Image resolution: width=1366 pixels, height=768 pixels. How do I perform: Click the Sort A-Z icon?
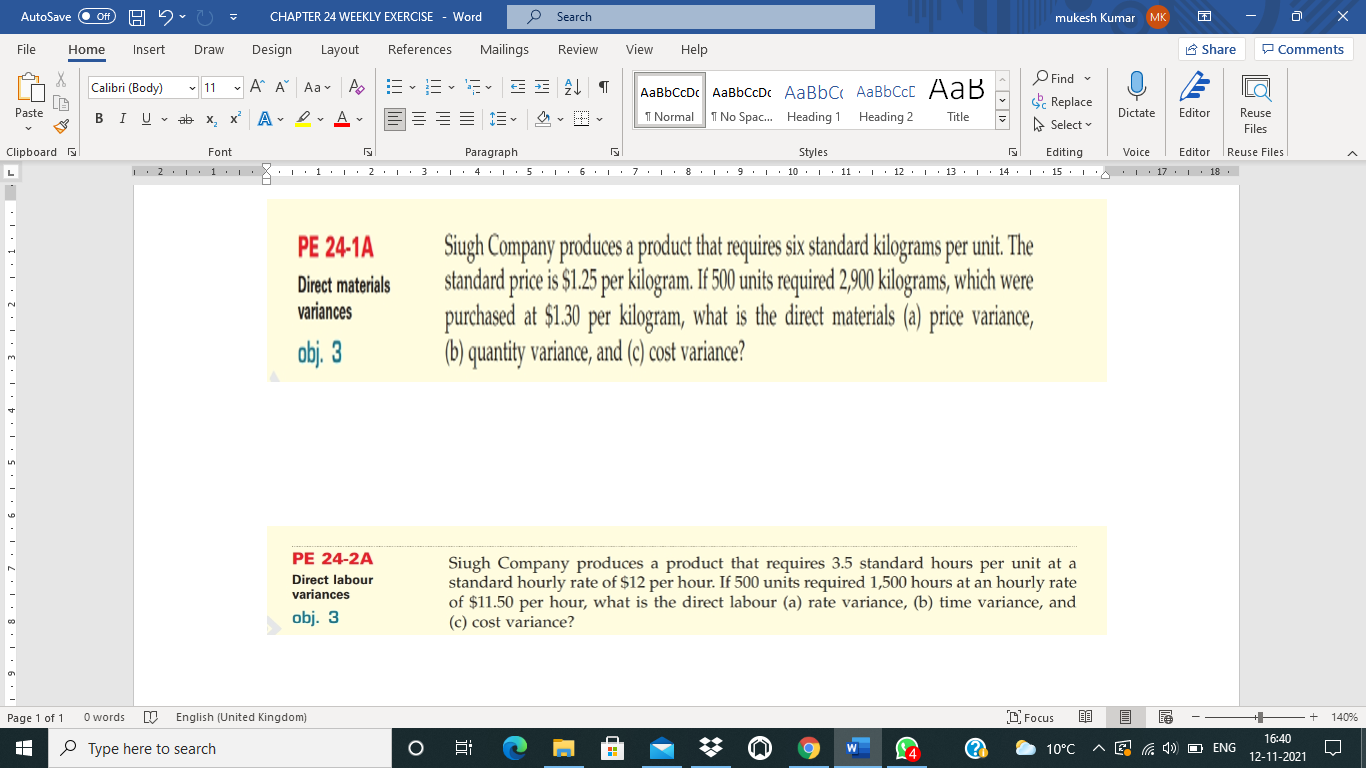[x=574, y=88]
